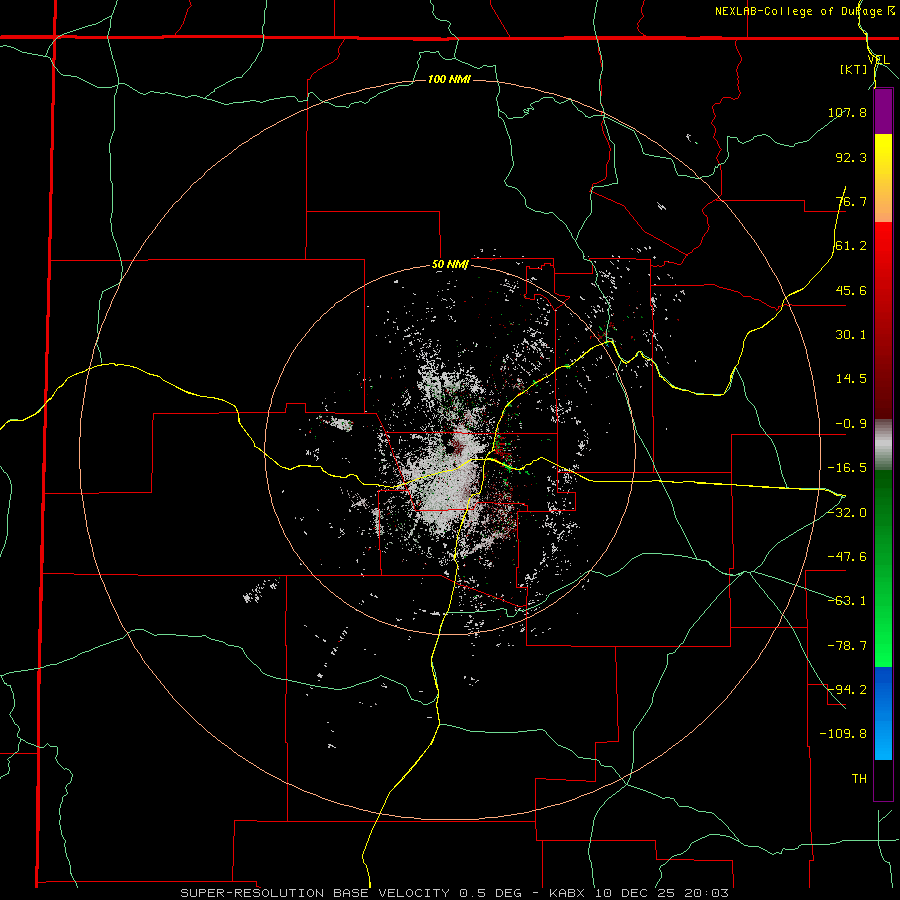Click the dark green color bar segment
Image resolution: width=900 pixels, height=900 pixels.
tap(883, 568)
